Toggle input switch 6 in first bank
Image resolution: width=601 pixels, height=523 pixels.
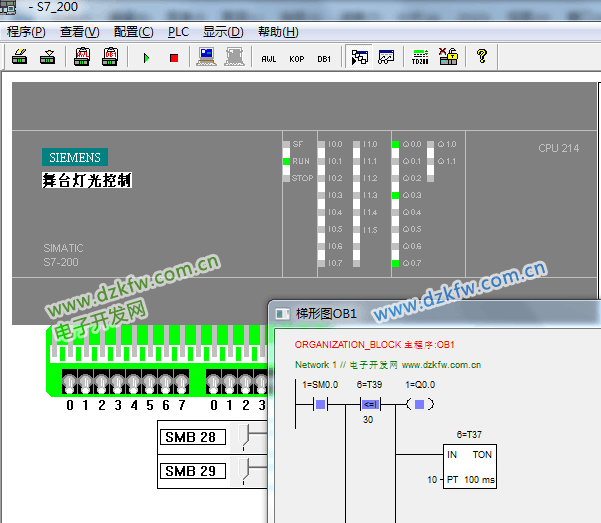[x=166, y=382]
